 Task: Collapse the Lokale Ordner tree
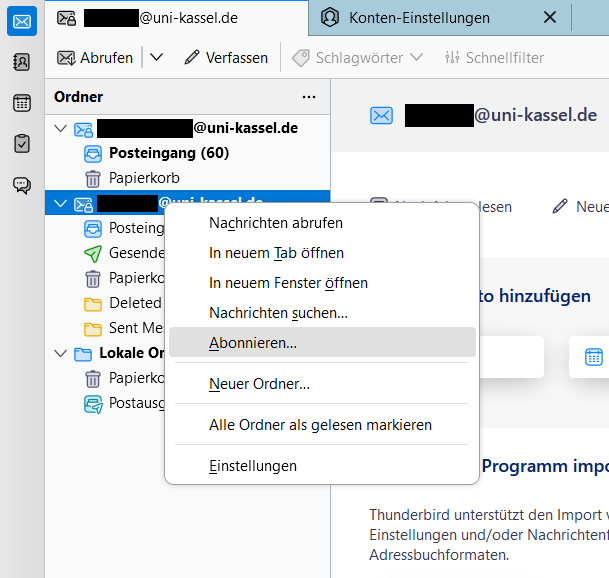tap(61, 353)
